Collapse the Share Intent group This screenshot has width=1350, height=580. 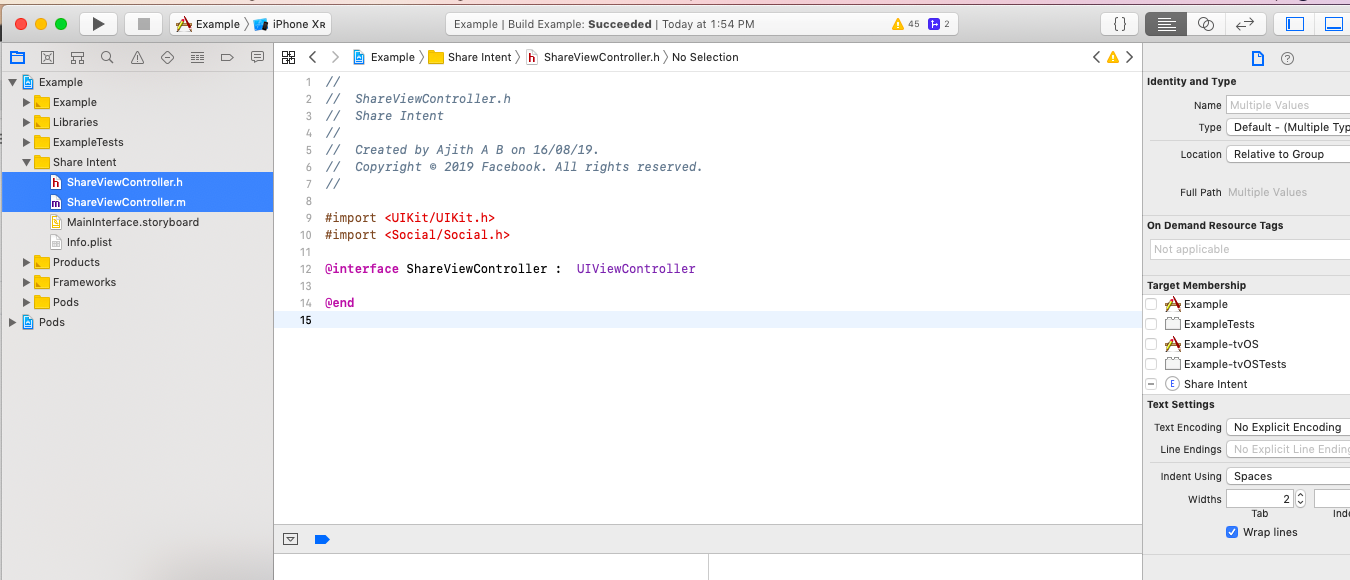(28, 162)
